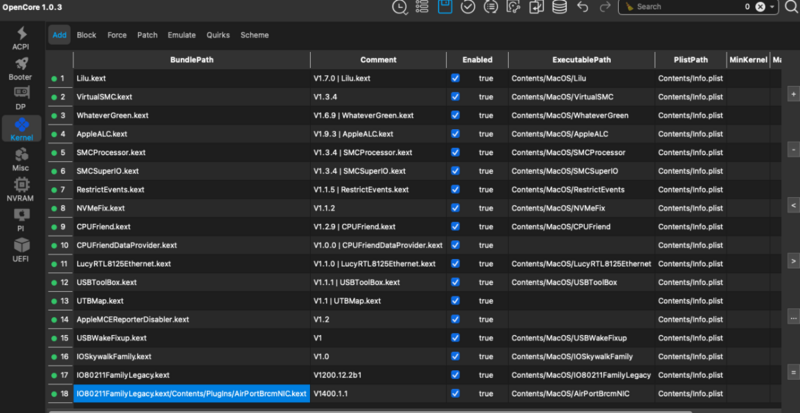
Task: Switch to the Quirks tab
Action: [218, 35]
